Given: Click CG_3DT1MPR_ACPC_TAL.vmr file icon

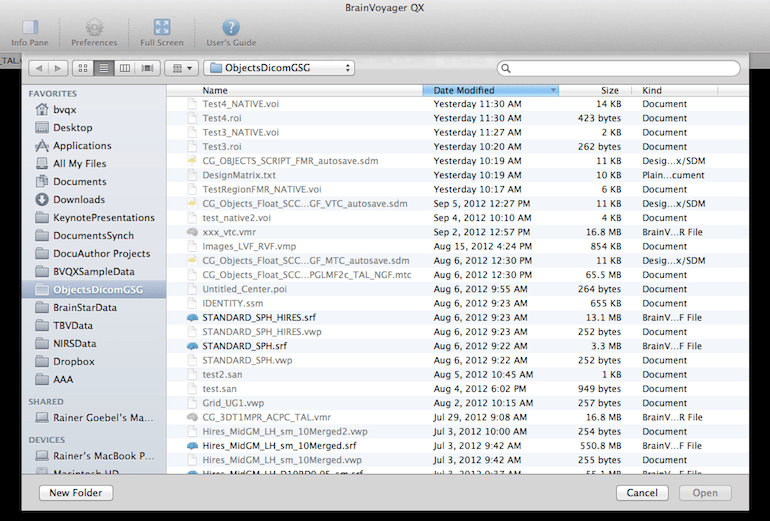Looking at the screenshot, I should click(192, 417).
